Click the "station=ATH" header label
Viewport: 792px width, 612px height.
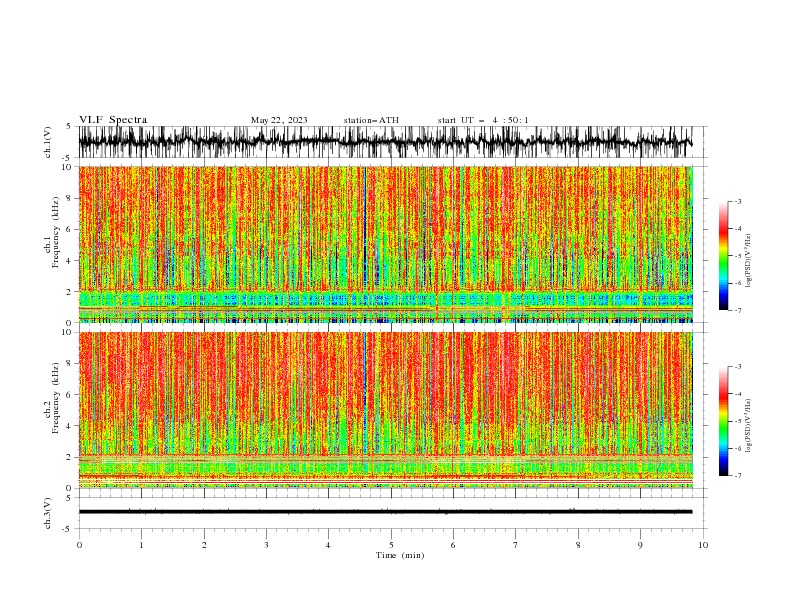(371, 120)
